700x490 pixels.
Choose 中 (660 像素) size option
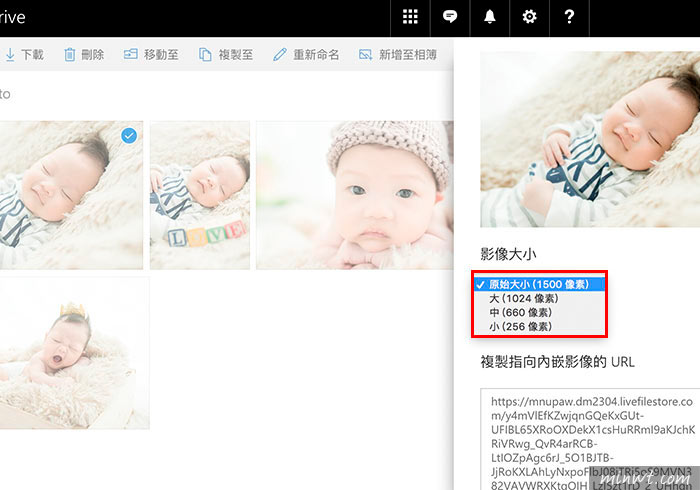tap(539, 312)
